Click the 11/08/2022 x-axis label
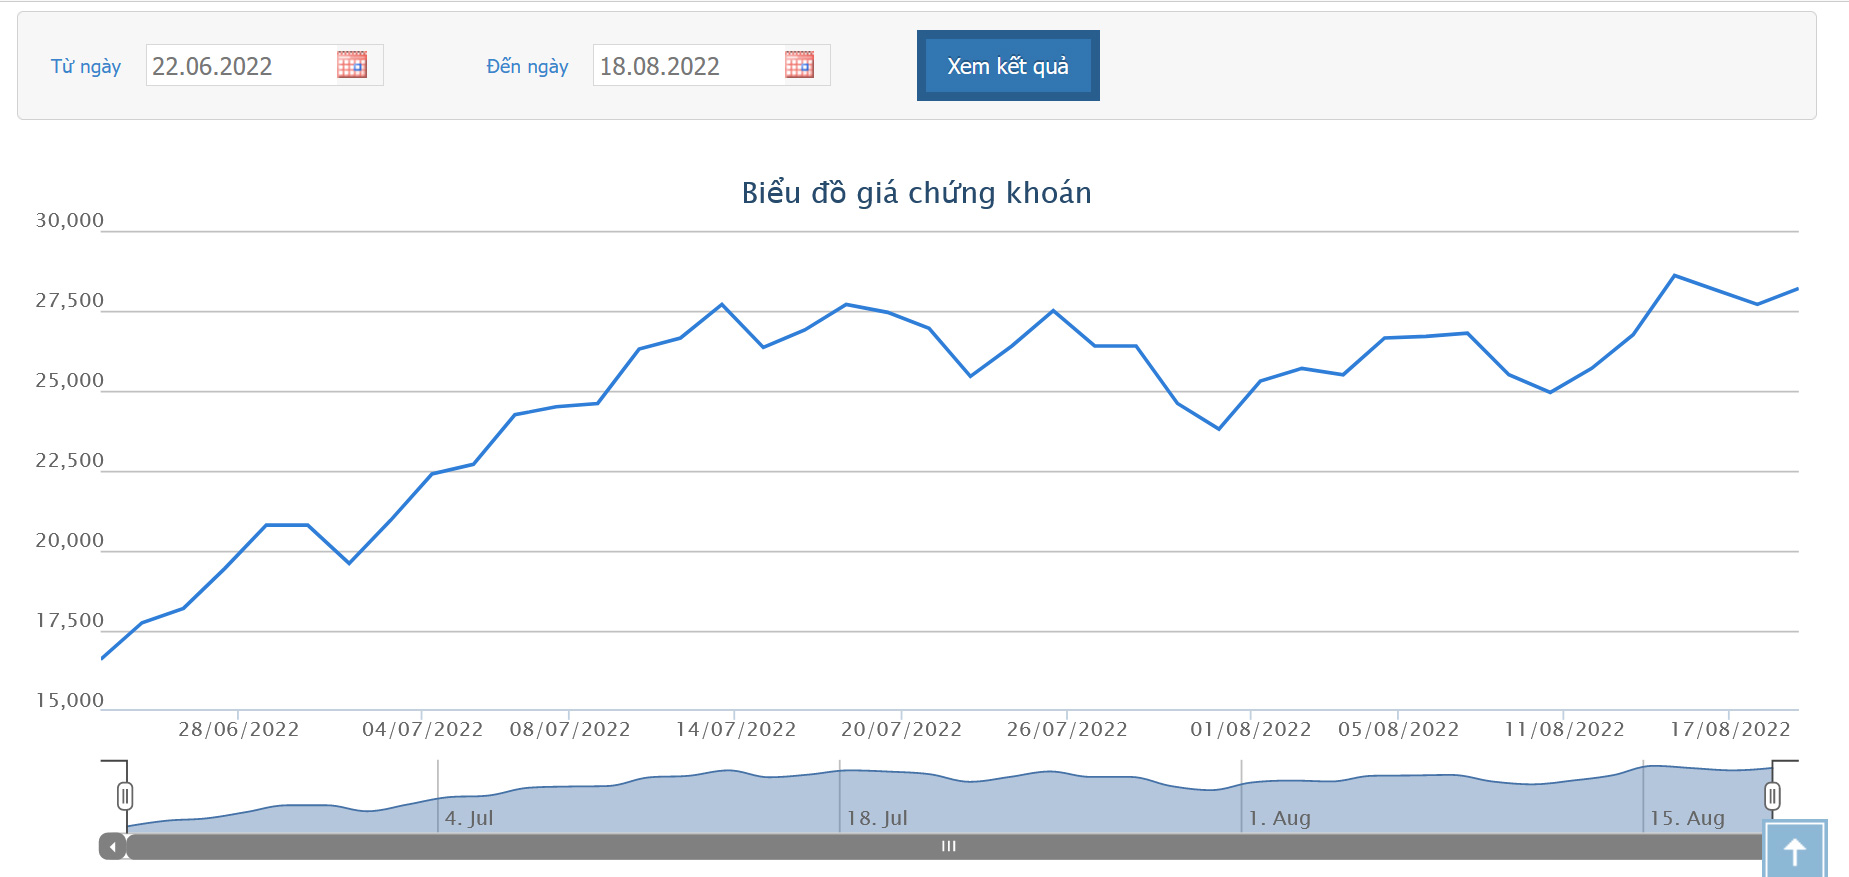The height and width of the screenshot is (877, 1849). [1564, 729]
